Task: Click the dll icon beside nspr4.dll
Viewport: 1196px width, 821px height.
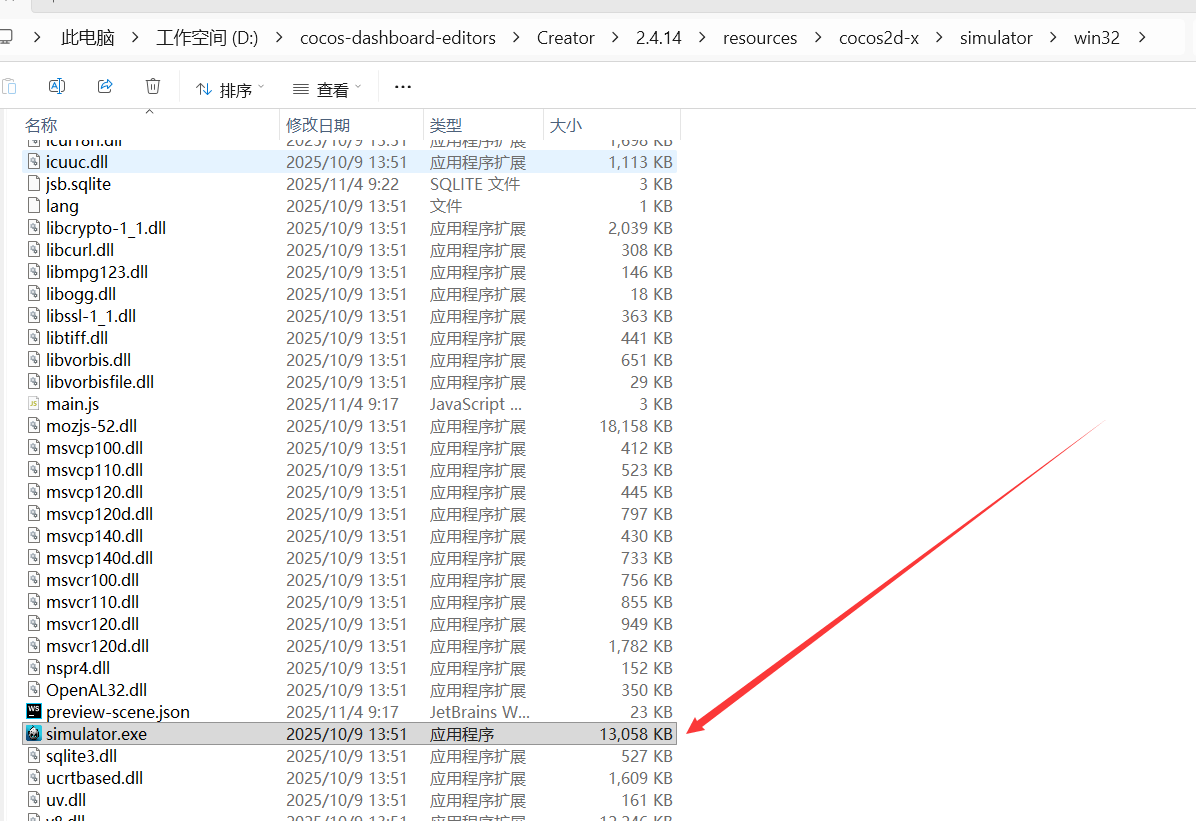Action: tap(34, 668)
